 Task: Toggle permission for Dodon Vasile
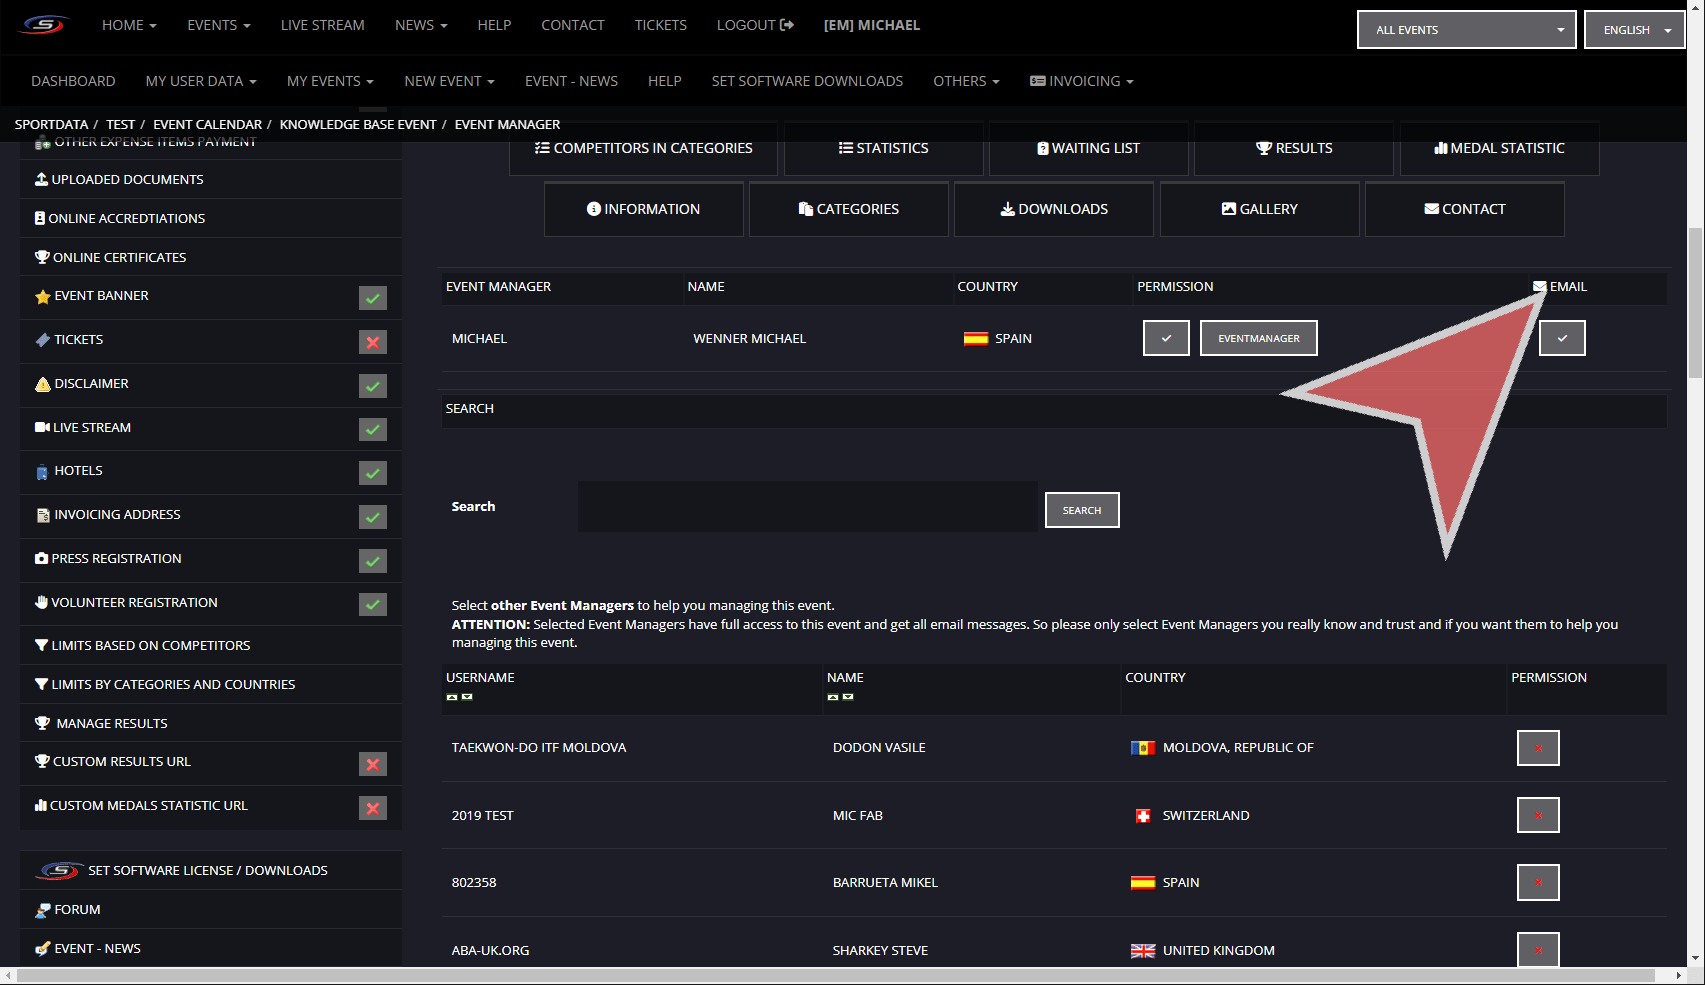point(1537,748)
